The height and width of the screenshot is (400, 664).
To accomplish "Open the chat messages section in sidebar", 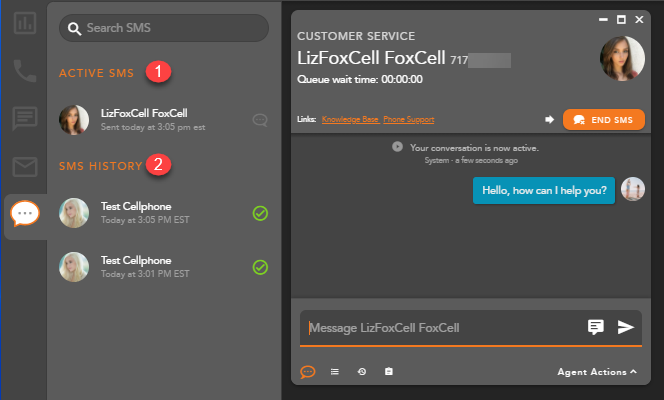I will click(23, 118).
